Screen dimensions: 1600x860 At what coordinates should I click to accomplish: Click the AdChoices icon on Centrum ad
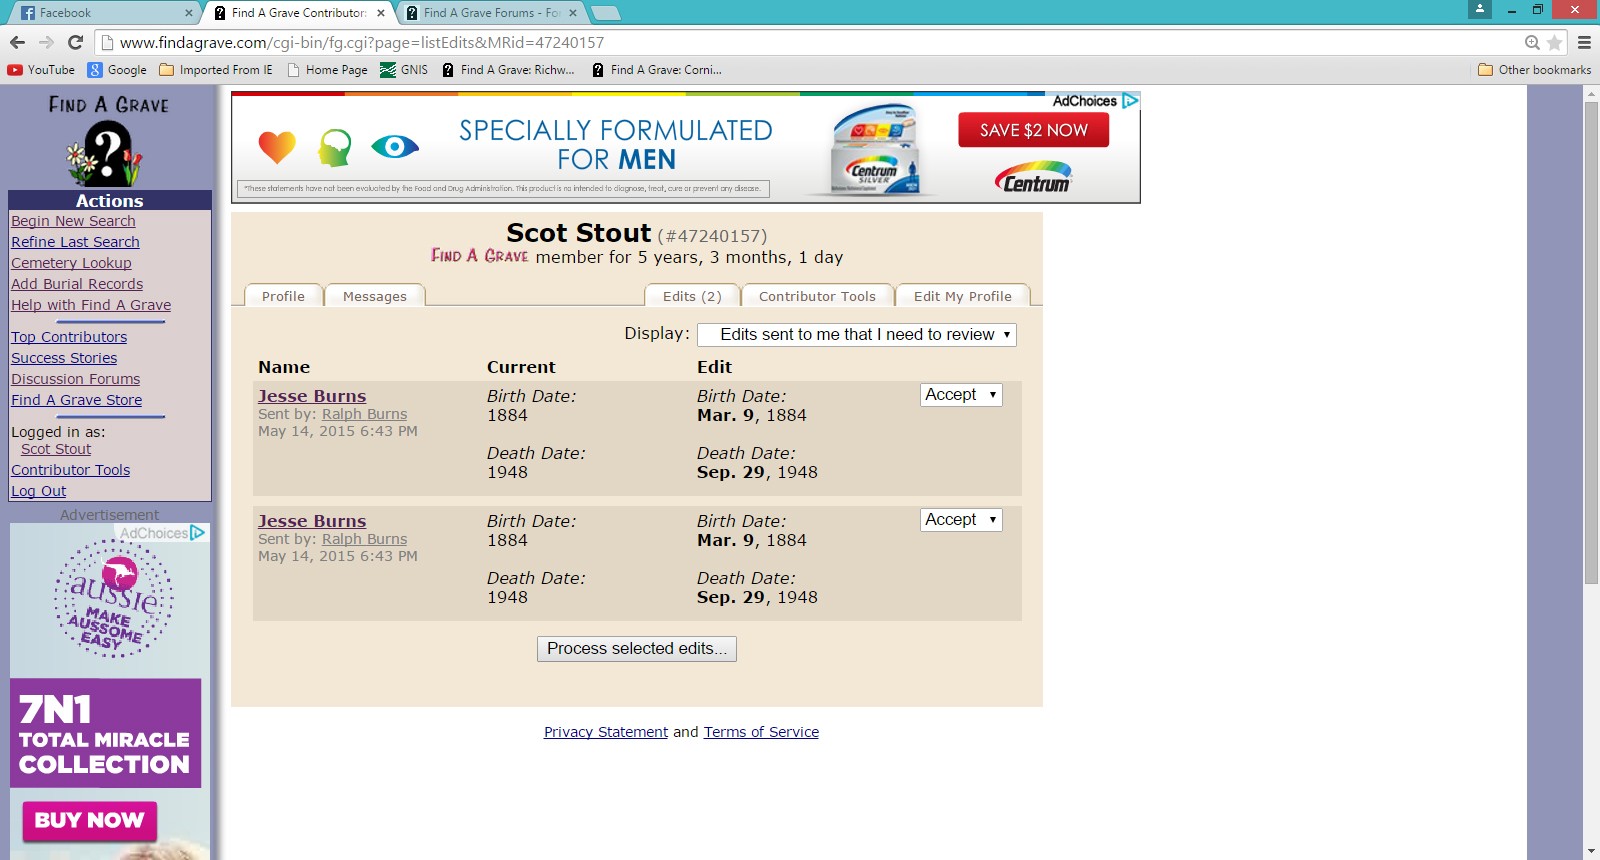(1130, 101)
